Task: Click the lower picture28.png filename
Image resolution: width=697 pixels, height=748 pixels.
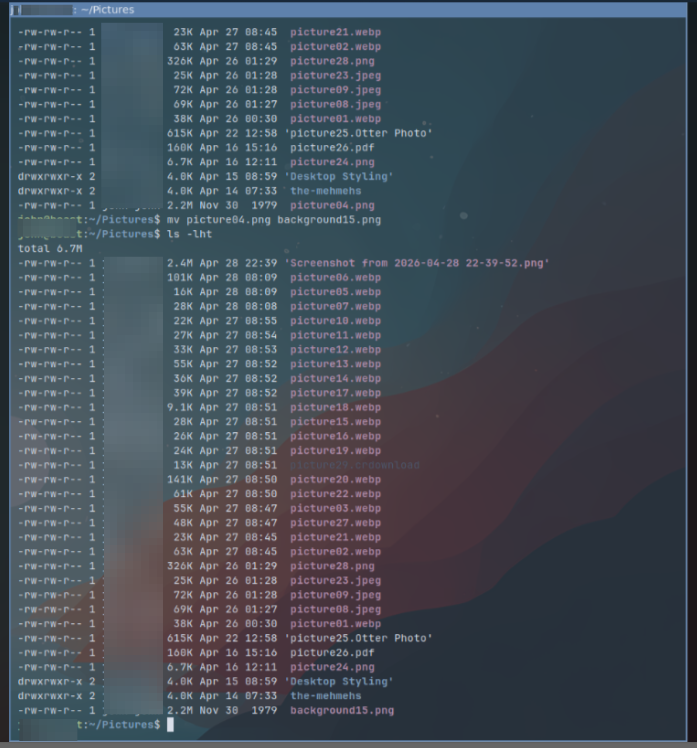Action: point(332,566)
